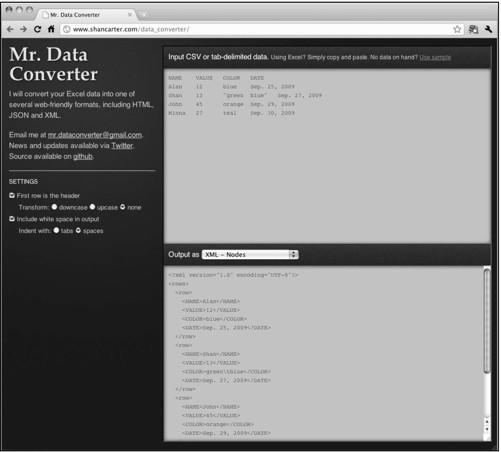This screenshot has width=501, height=452.
Task: Go back with the browser back arrow
Action: pyautogui.click(x=10, y=29)
